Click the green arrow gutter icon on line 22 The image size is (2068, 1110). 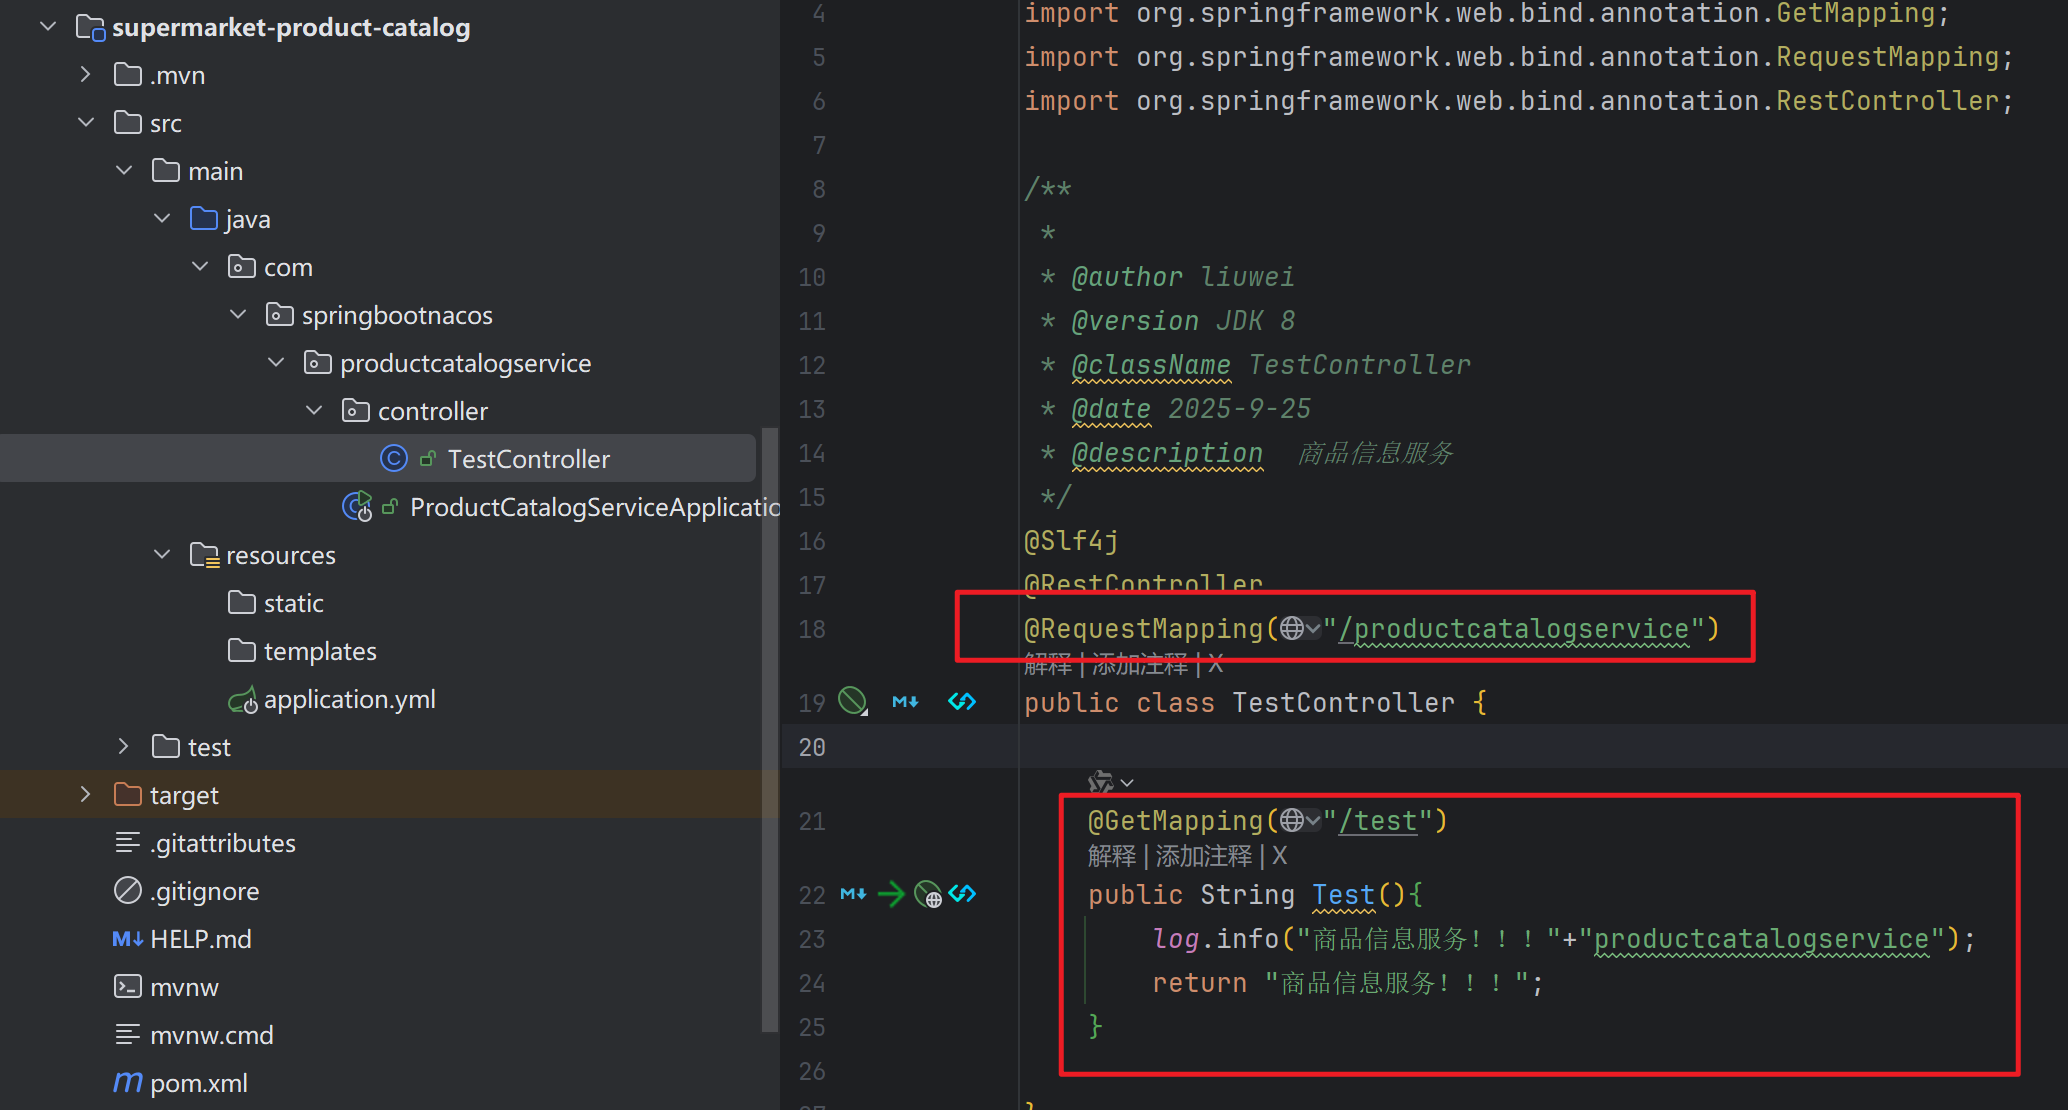(x=890, y=894)
